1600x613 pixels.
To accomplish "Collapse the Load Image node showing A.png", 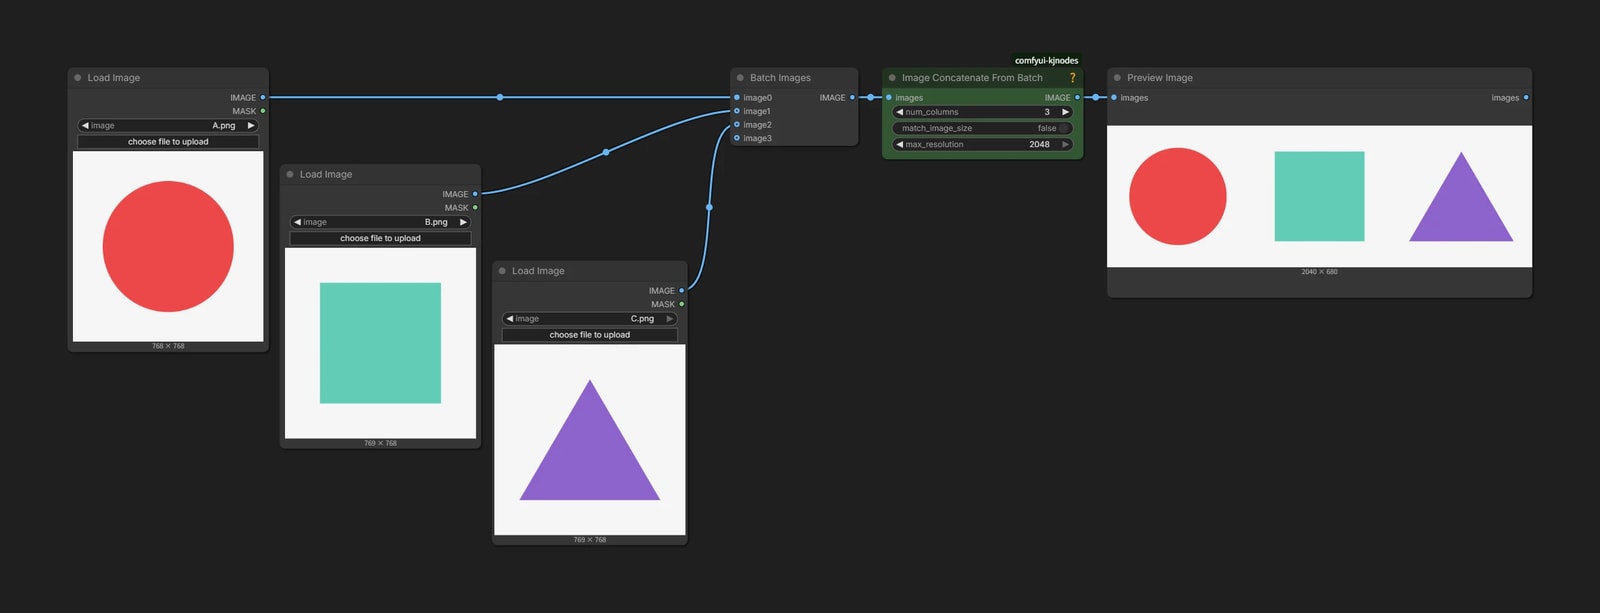I will (77, 78).
